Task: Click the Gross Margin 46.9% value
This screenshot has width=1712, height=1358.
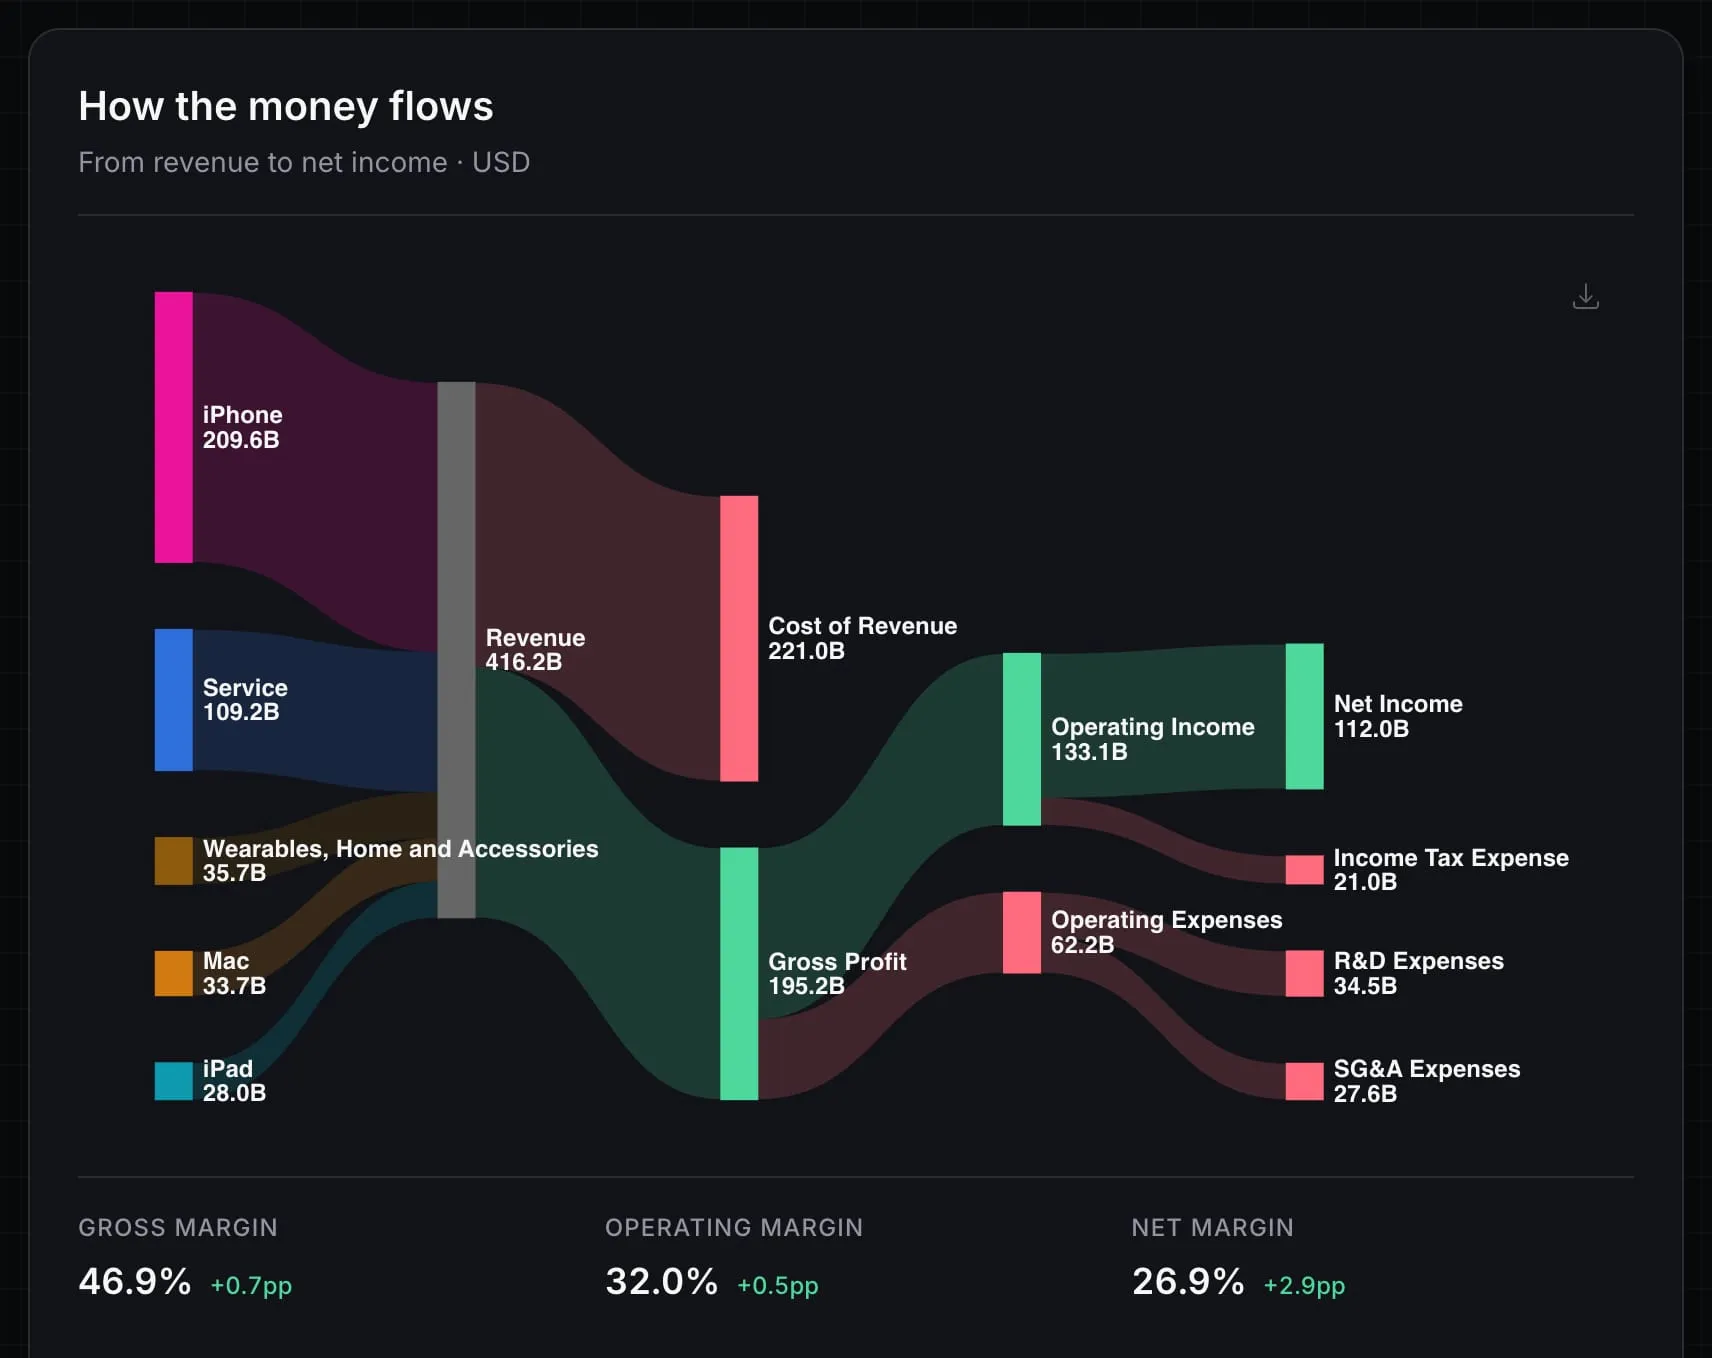Action: coord(135,1281)
